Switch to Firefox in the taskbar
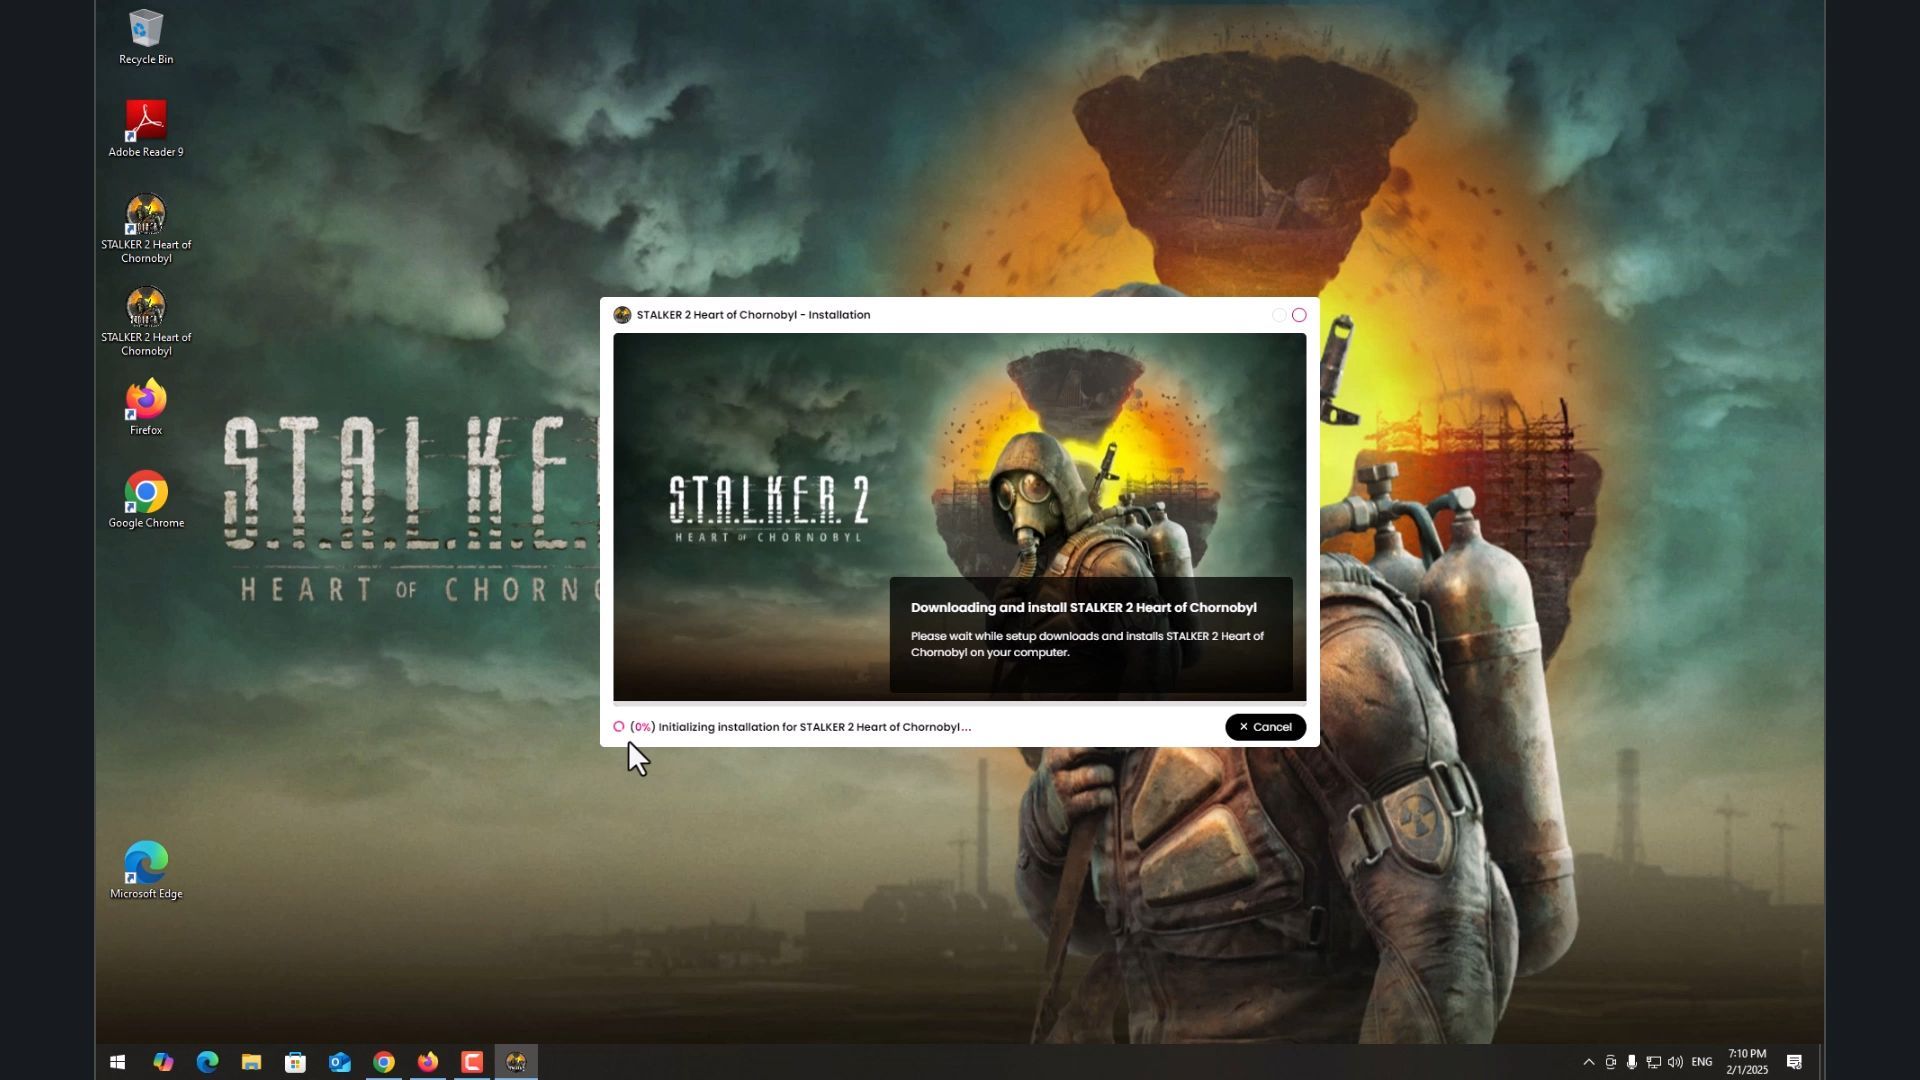 pos(428,1062)
